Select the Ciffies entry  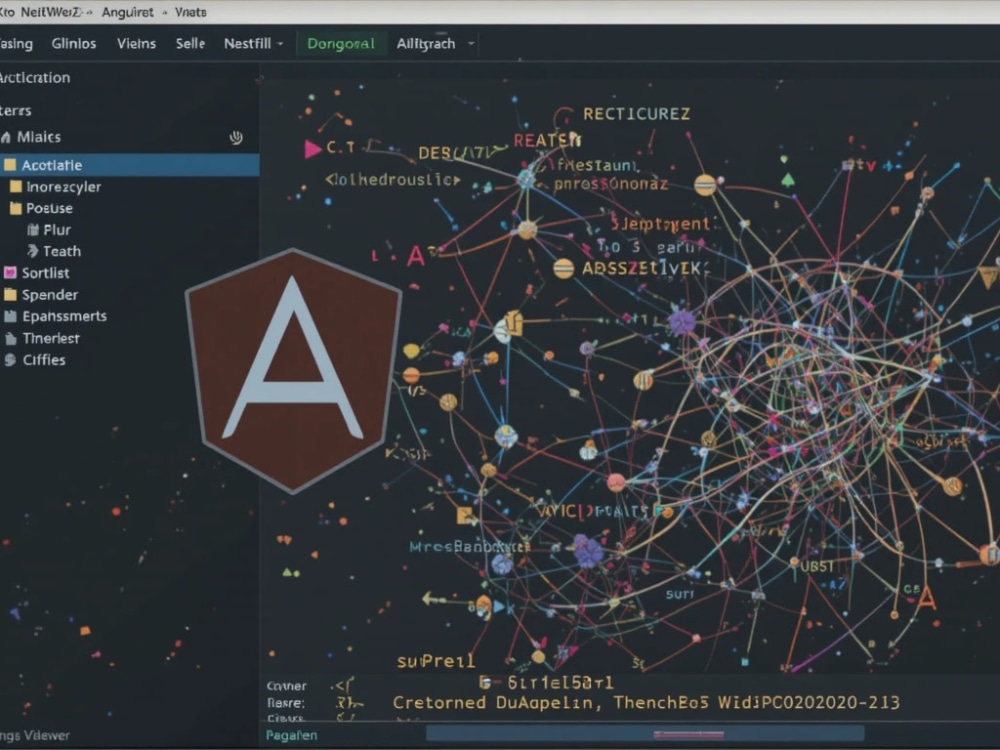coord(44,360)
